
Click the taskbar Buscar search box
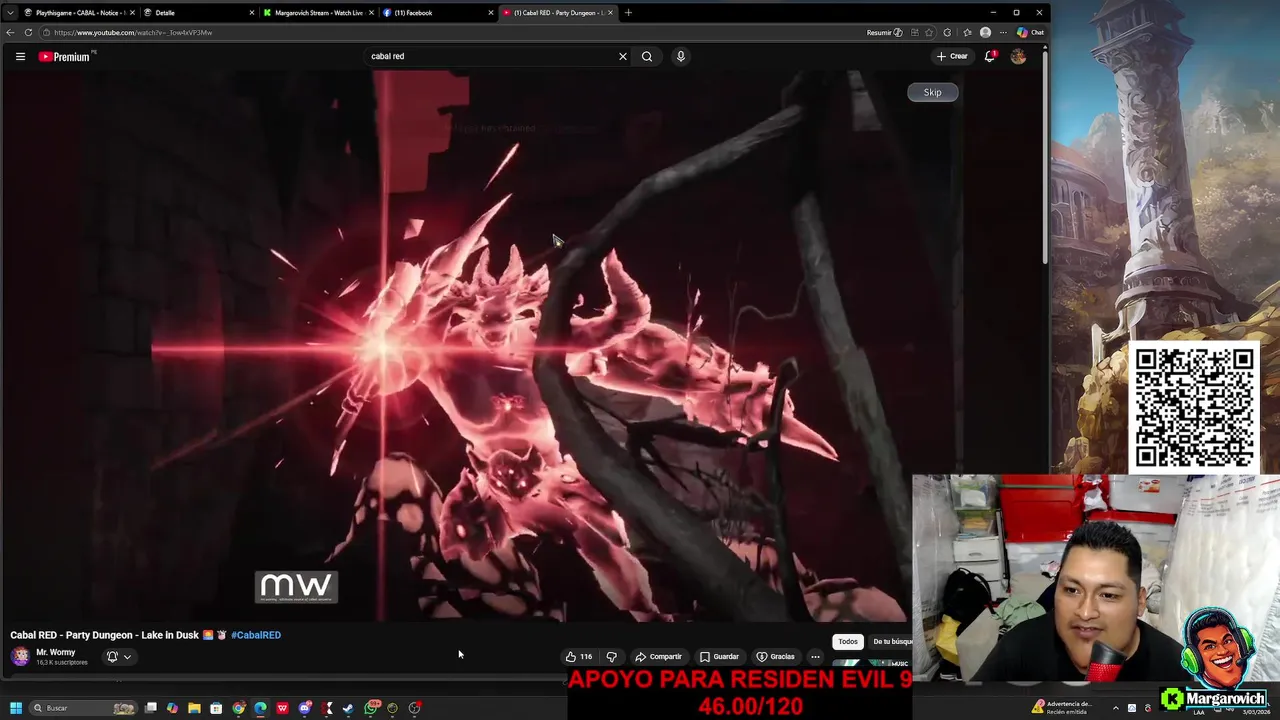click(x=83, y=708)
